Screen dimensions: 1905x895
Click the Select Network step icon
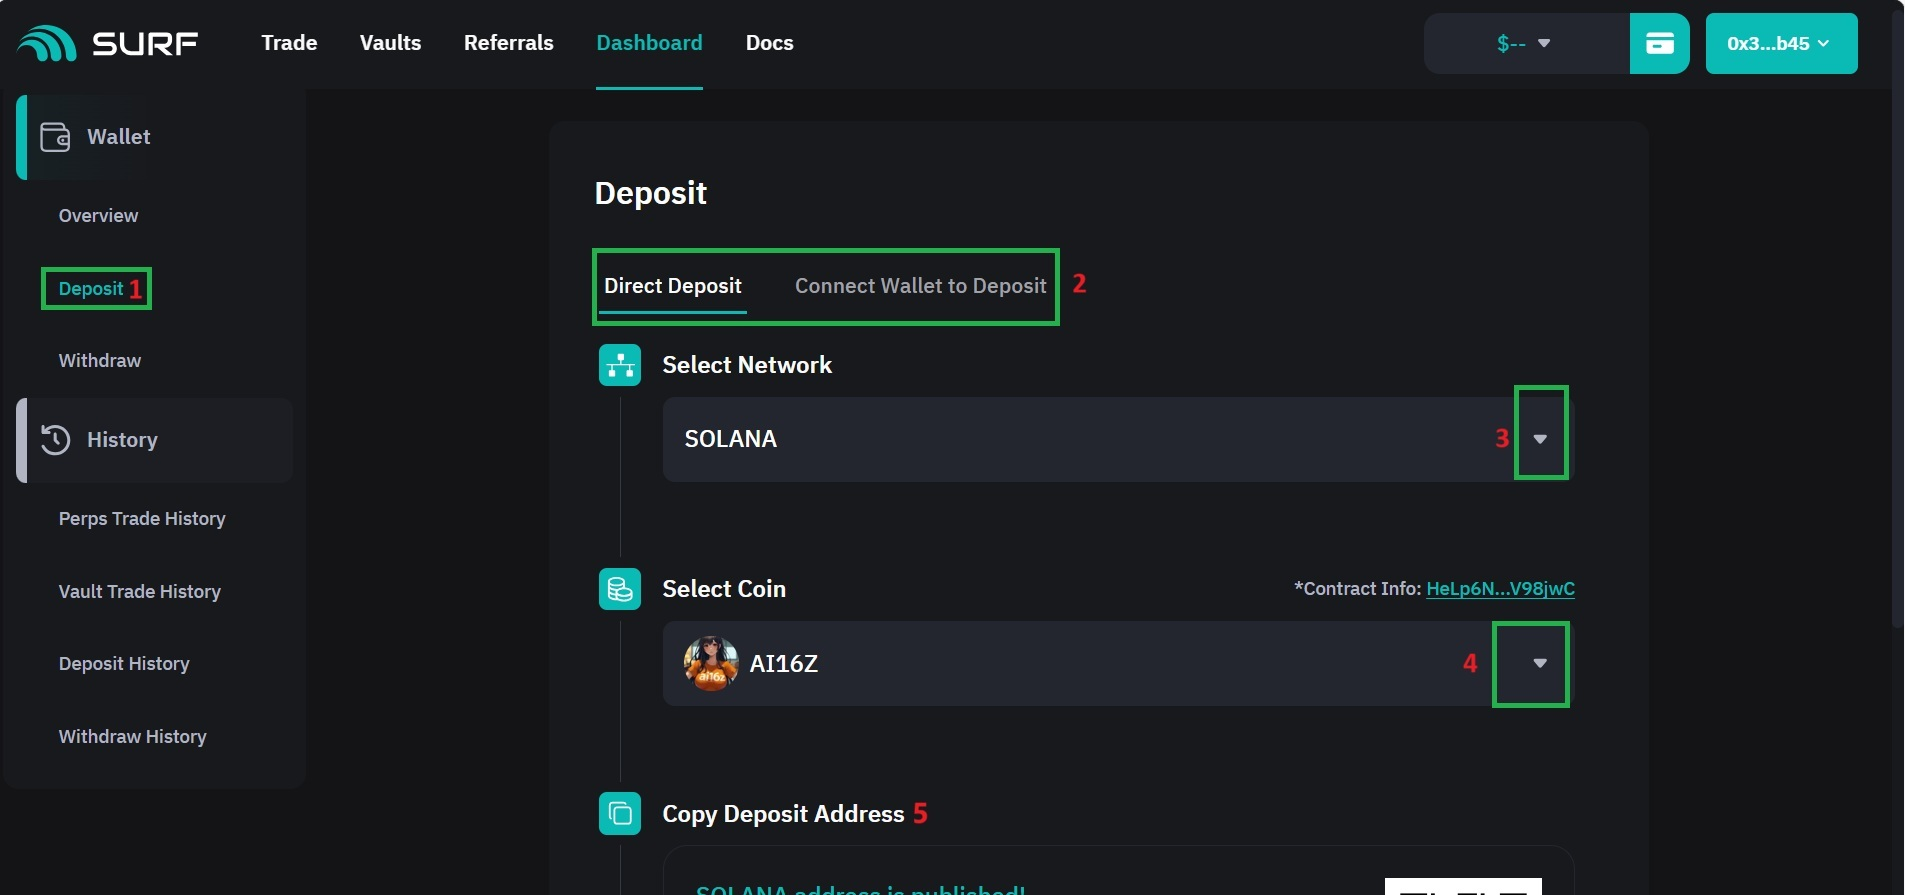620,365
